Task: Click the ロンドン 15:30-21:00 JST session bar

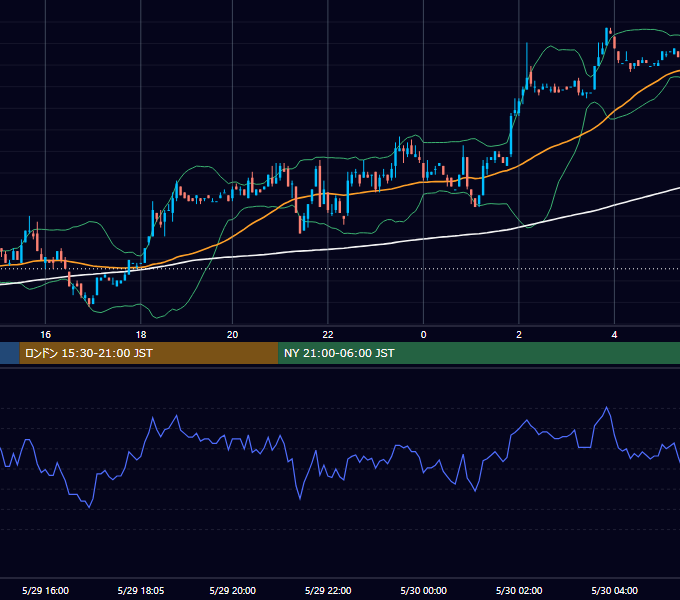Action: point(149,353)
